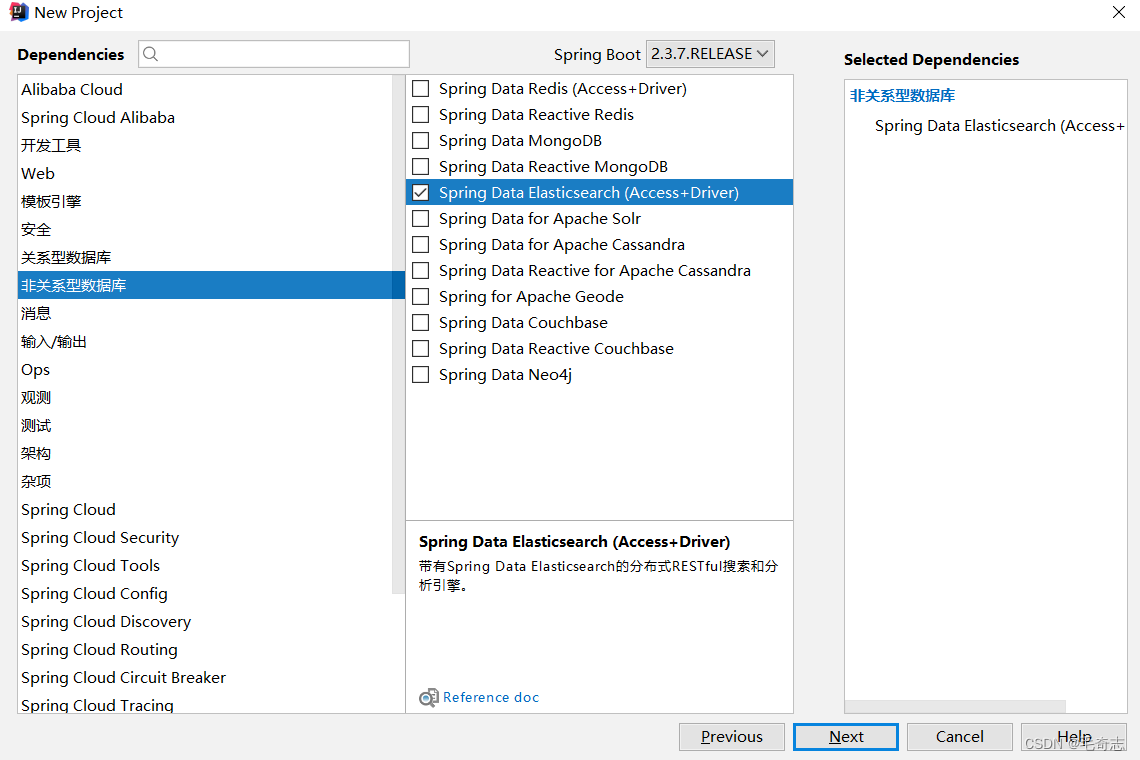This screenshot has width=1140, height=760.
Task: Check Spring Data for Apache Solr
Action: point(420,219)
